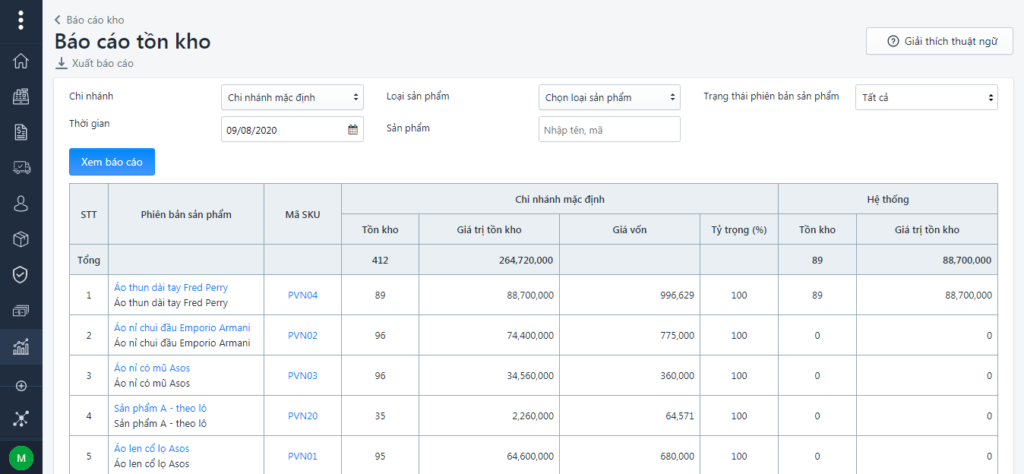Click the calendar icon in the date field
This screenshot has height=474, width=1024.
[x=352, y=130]
